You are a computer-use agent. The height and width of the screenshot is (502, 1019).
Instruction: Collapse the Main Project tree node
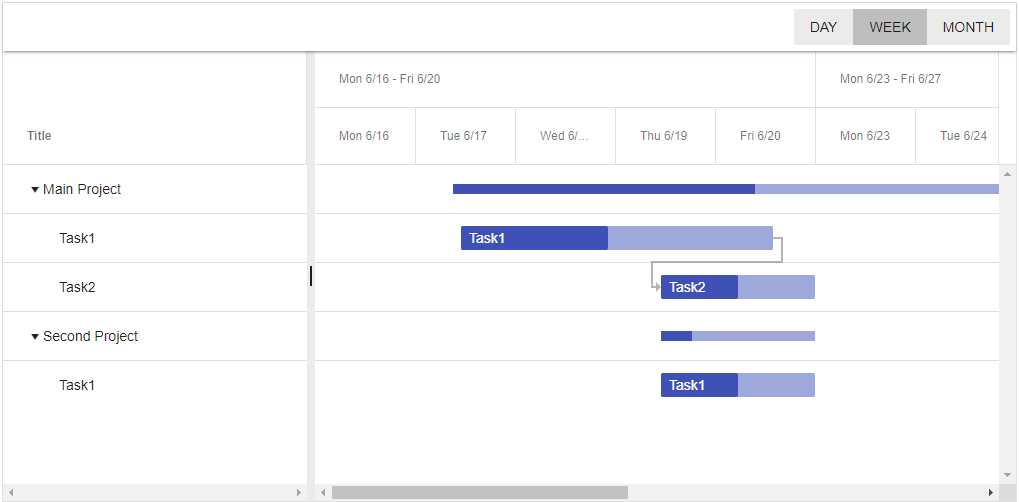[x=35, y=190]
